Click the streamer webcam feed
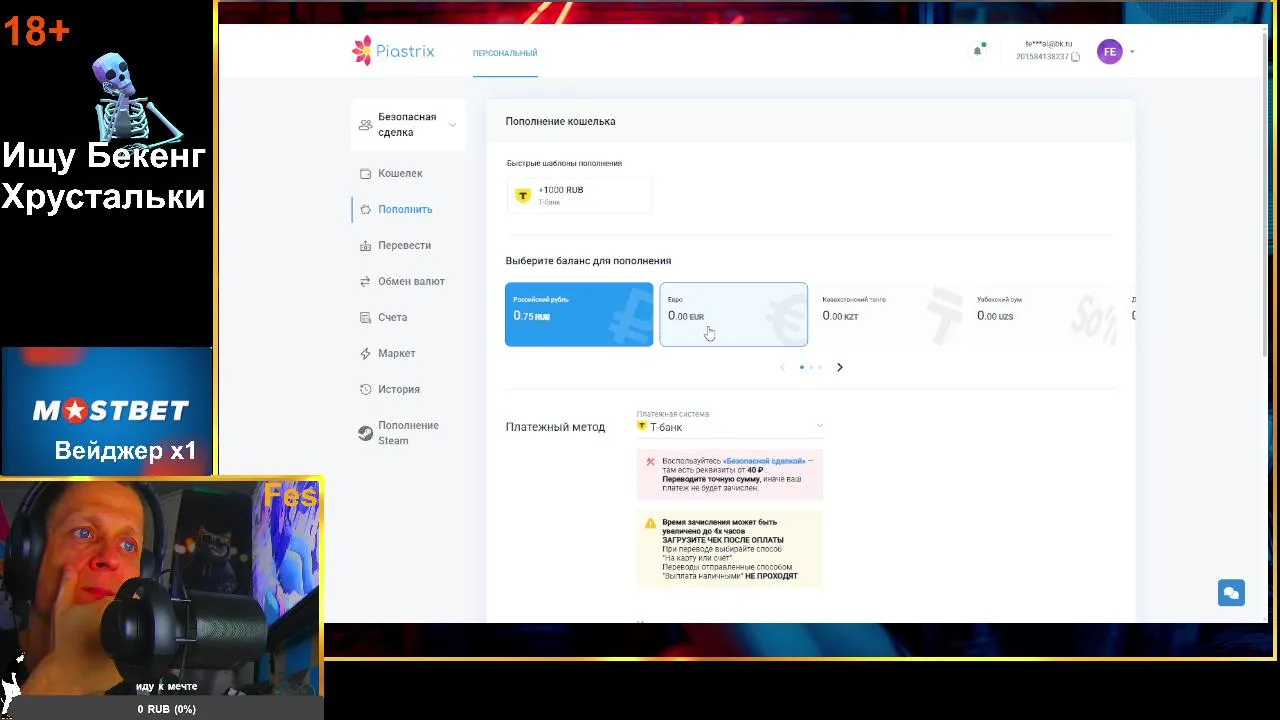The width and height of the screenshot is (1280, 720). 160,586
